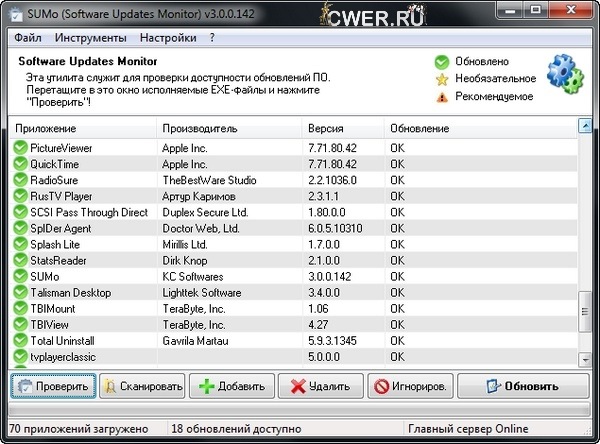The image size is (600, 444).
Task: Click the Обновить button
Action: 523,386
